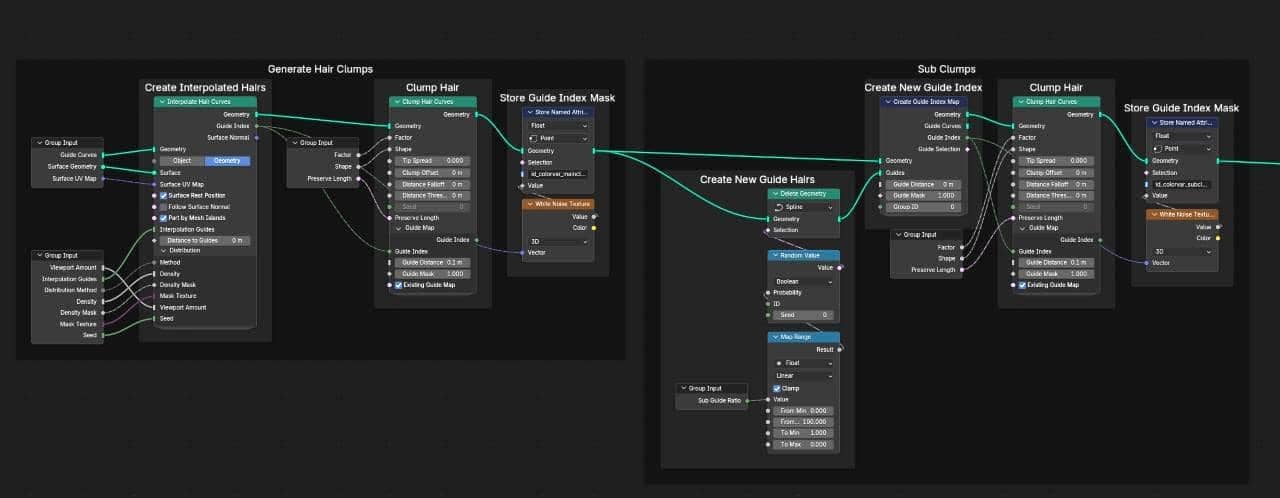This screenshot has width=1280, height=498.
Task: Collapse the Distribution panel in Interpolate Hair Curves
Action: 164,251
